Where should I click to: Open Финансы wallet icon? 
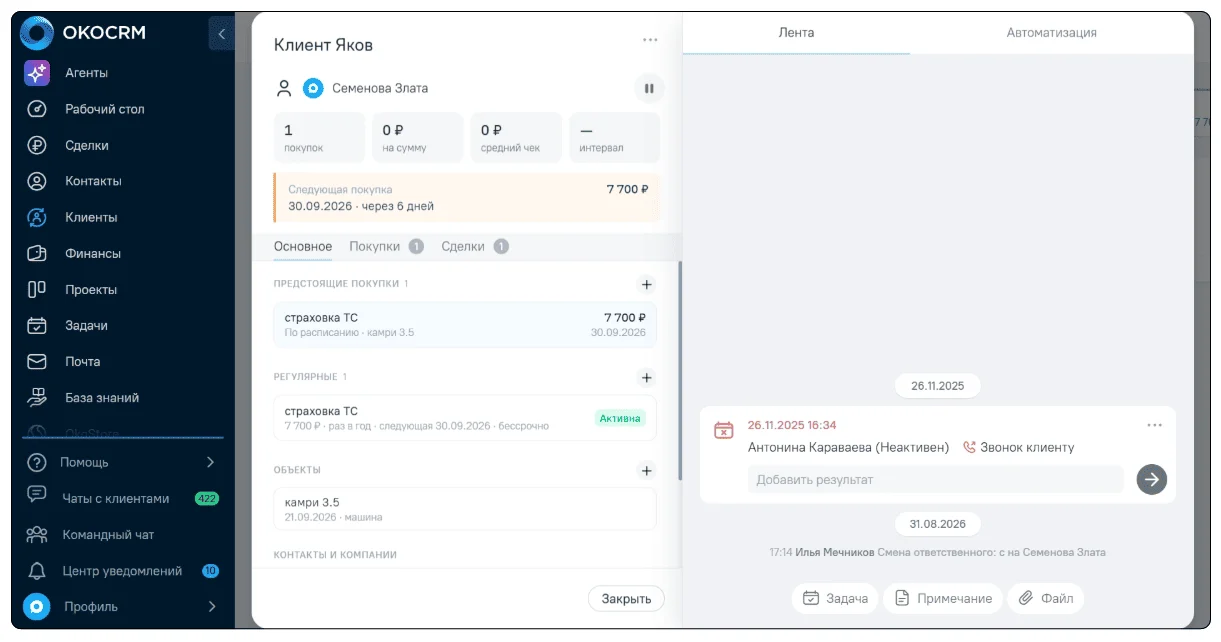pos(37,253)
